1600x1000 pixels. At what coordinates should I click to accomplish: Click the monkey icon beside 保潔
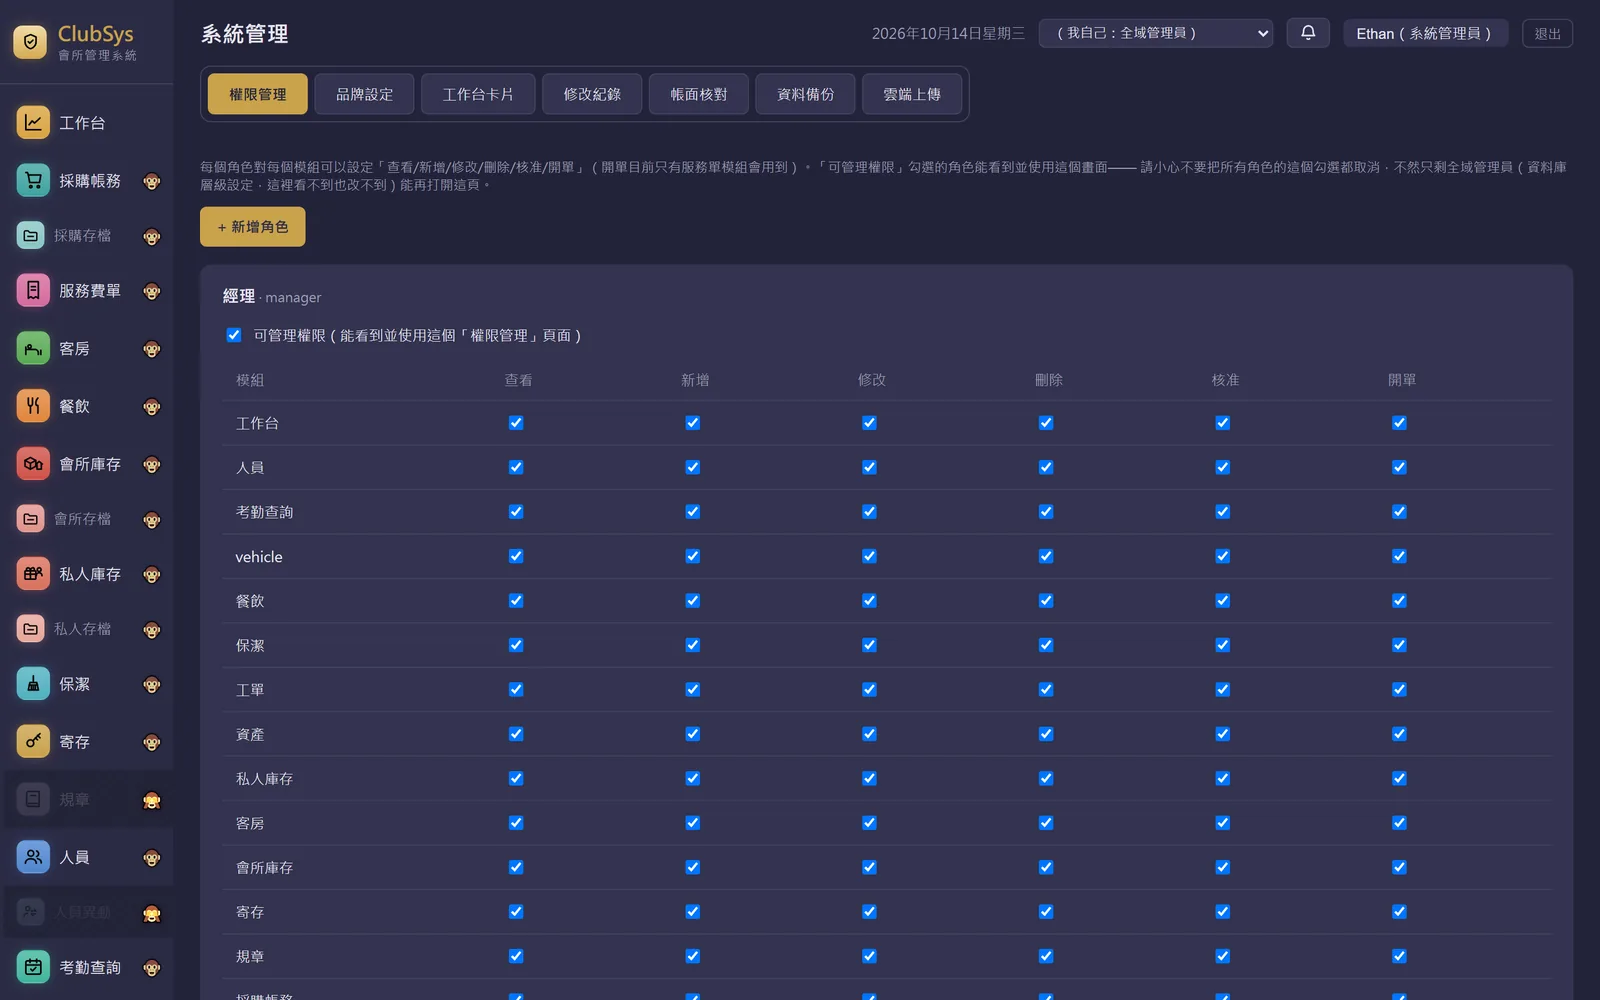[152, 685]
